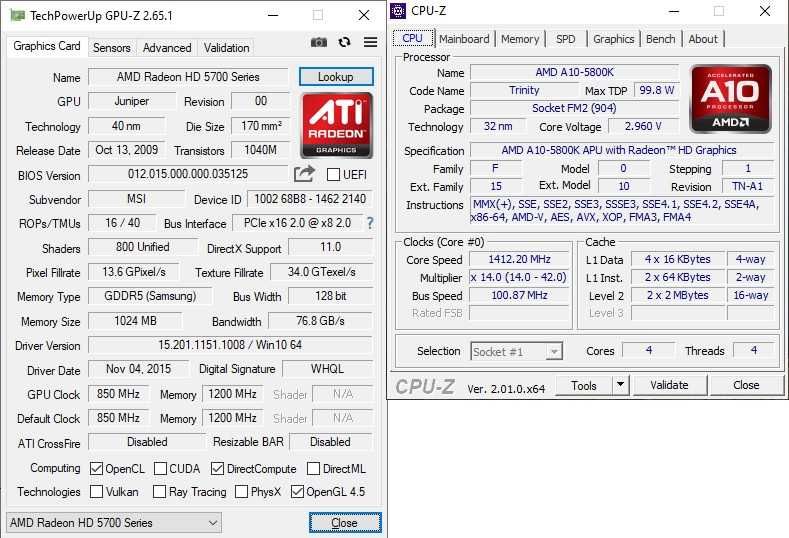Open the Socket #1 selection dropdown
This screenshot has width=789, height=538.
point(516,351)
